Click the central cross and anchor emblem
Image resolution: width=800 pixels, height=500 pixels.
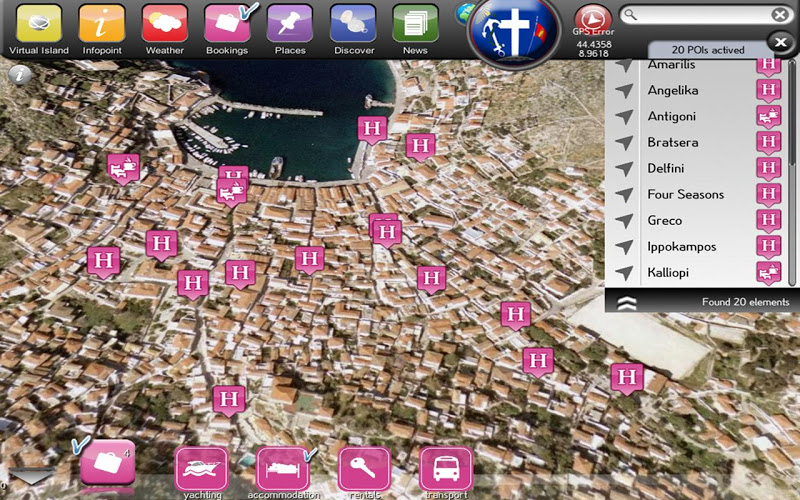pyautogui.click(x=515, y=31)
